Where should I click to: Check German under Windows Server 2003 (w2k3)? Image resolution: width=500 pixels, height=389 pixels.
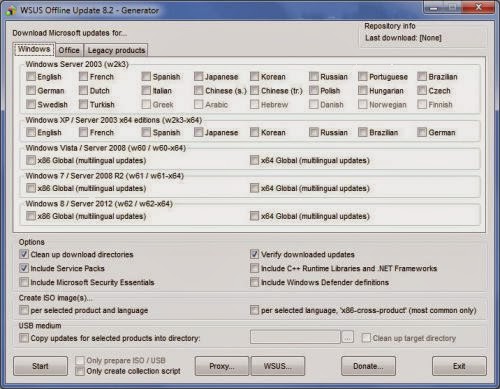tap(31, 91)
